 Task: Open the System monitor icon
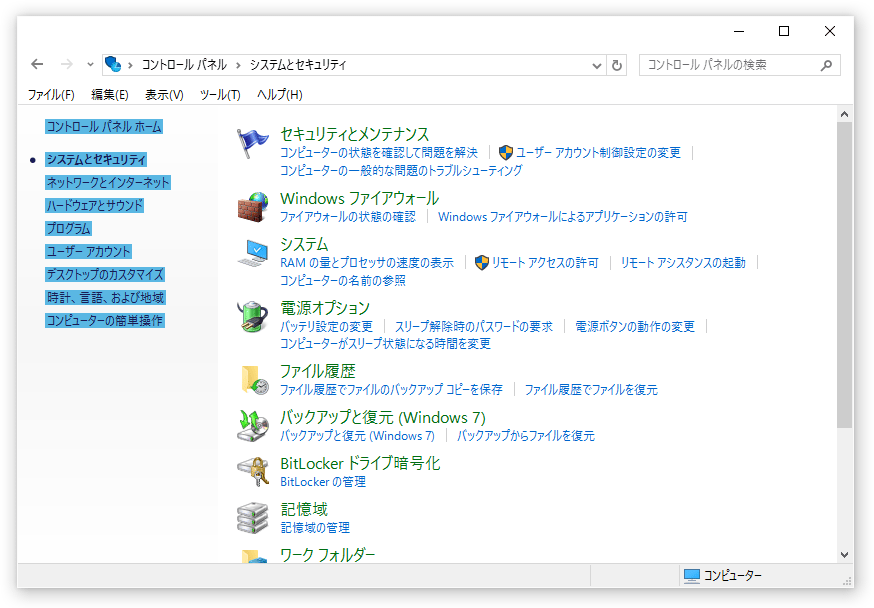click(253, 254)
